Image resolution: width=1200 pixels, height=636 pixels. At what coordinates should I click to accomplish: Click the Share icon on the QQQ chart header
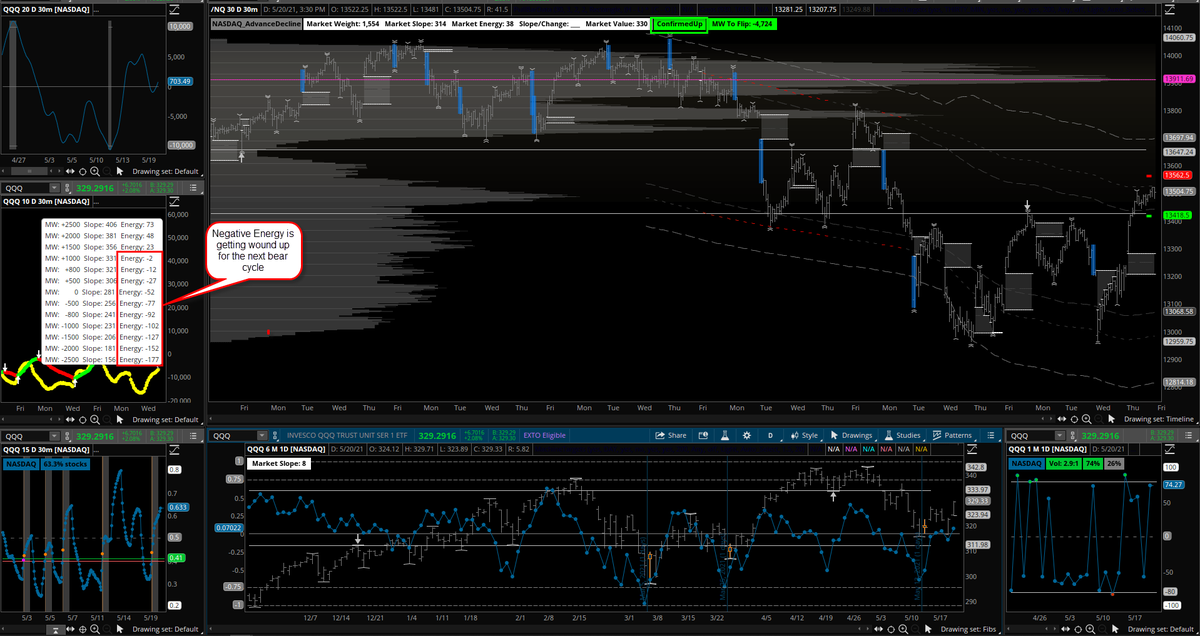672,435
